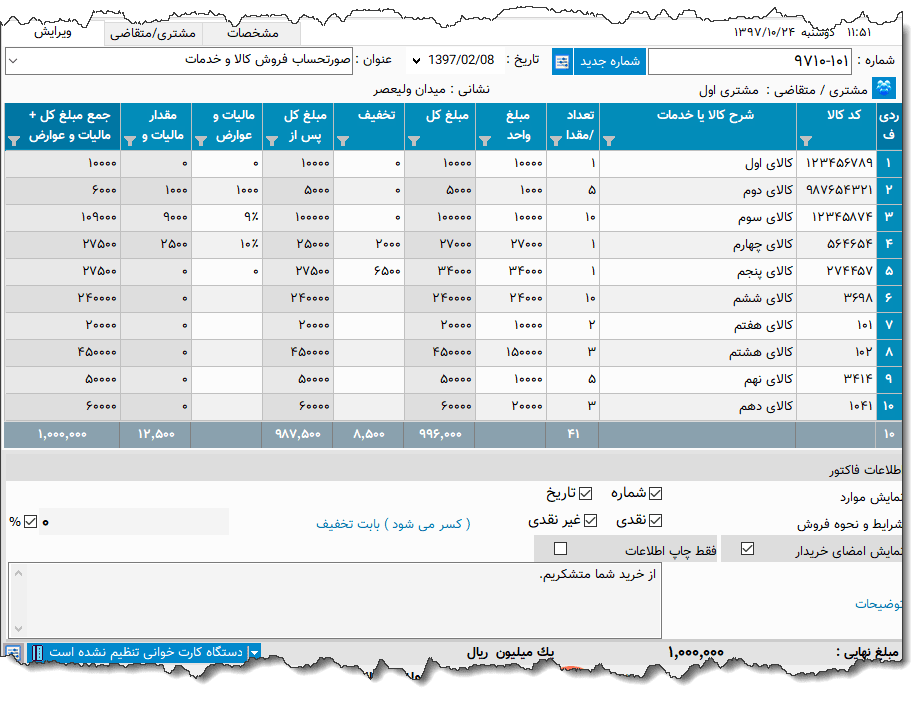
Task: Click the small grid icon at bottom-left corner
Action: pyautogui.click(x=11, y=651)
